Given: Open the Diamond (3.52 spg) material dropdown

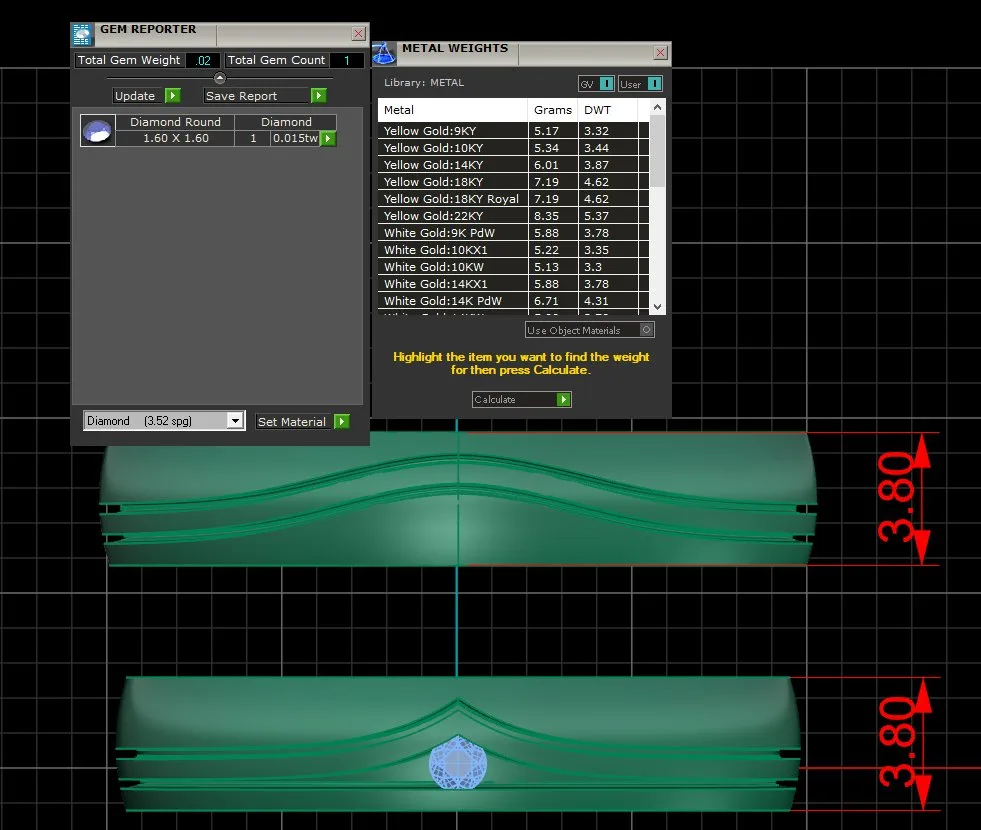Looking at the screenshot, I should click(x=235, y=421).
